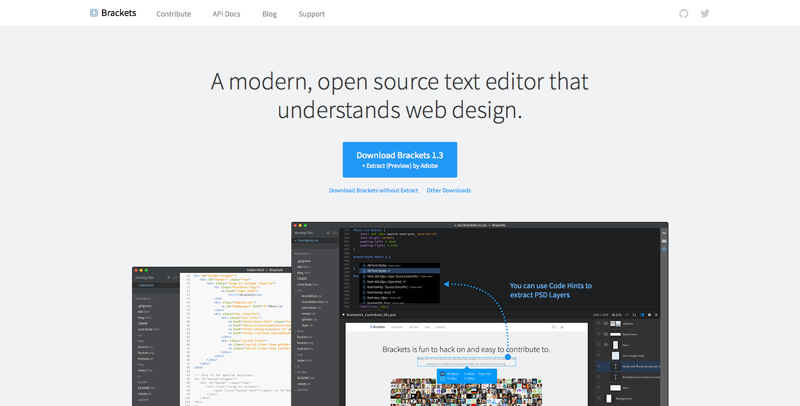This screenshot has width=800, height=406.
Task: Hide the hero image mask layer
Action: click(599, 356)
